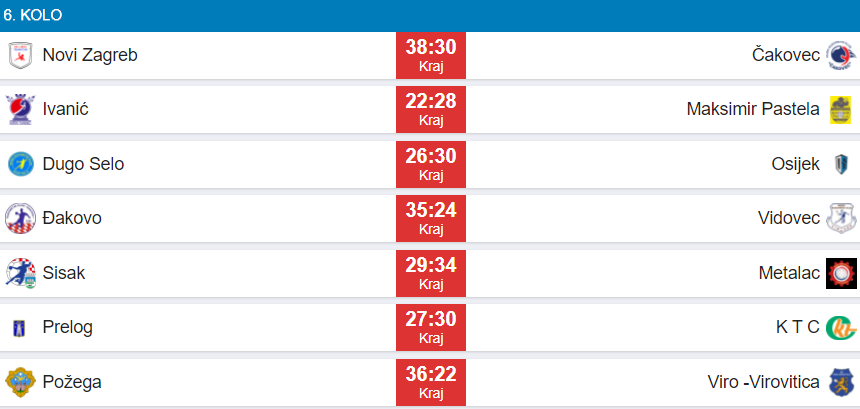Click the Ivanić team logo
Image resolution: width=860 pixels, height=409 pixels.
pyautogui.click(x=20, y=110)
